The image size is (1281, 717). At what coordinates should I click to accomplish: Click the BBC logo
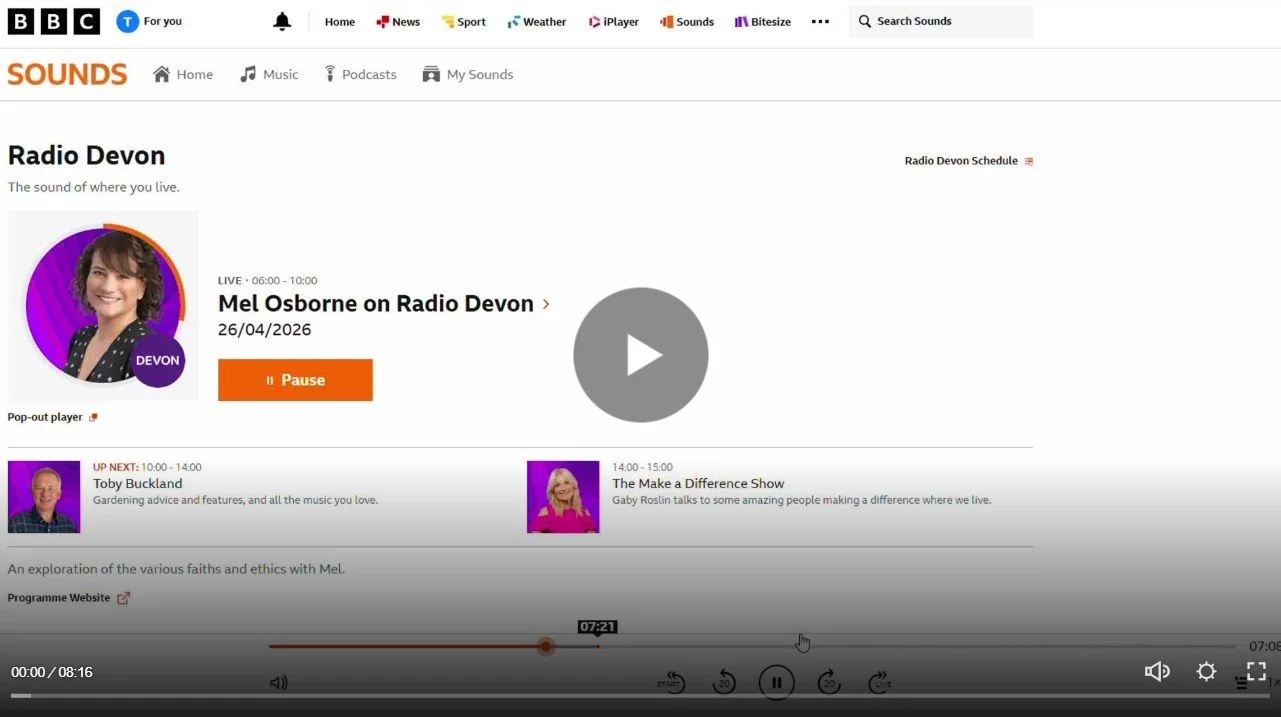click(54, 21)
